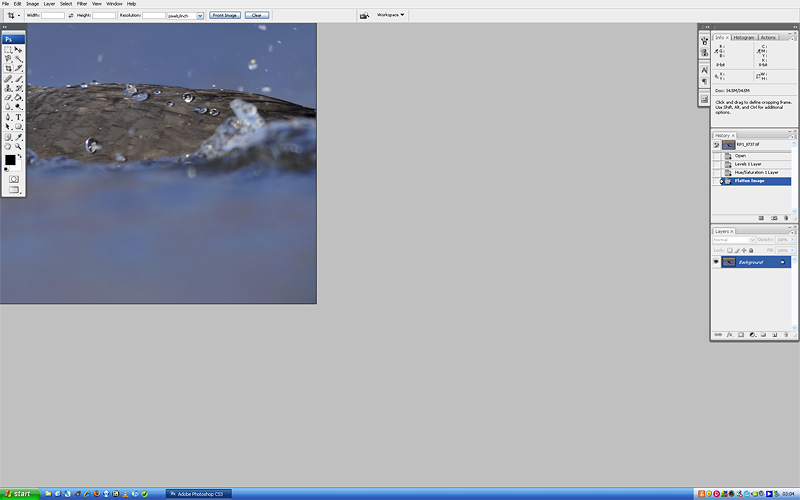
Task: Reset default foreground and background colors
Action: coord(6,167)
